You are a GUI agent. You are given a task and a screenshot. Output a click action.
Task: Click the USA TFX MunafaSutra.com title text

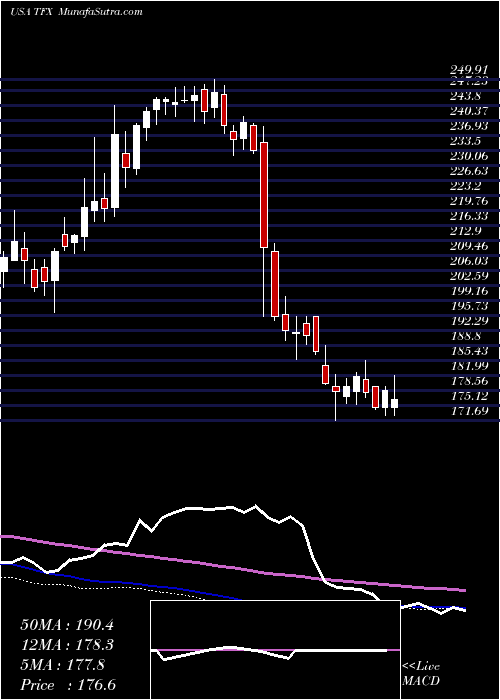coord(76,12)
